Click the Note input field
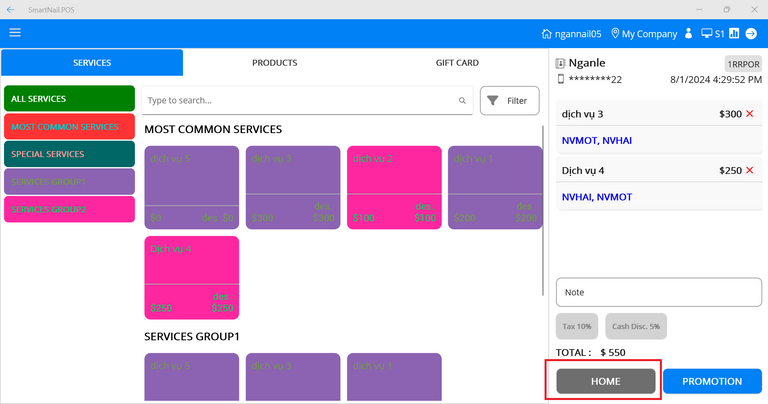Screen dimensions: 768x404 [658, 292]
